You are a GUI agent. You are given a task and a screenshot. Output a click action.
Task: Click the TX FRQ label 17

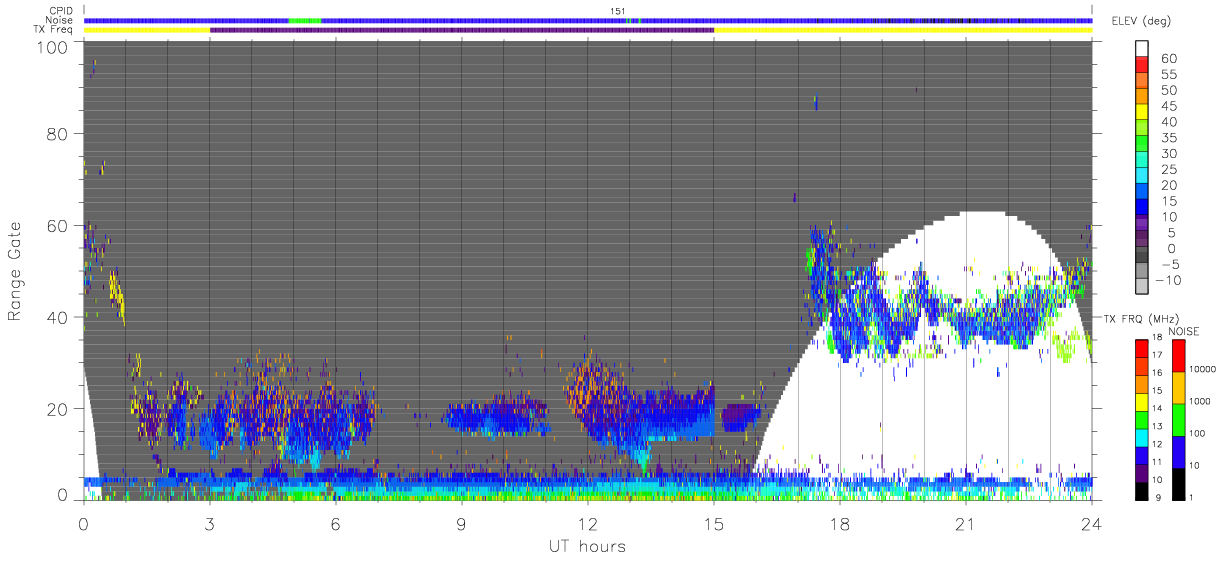coord(1157,354)
